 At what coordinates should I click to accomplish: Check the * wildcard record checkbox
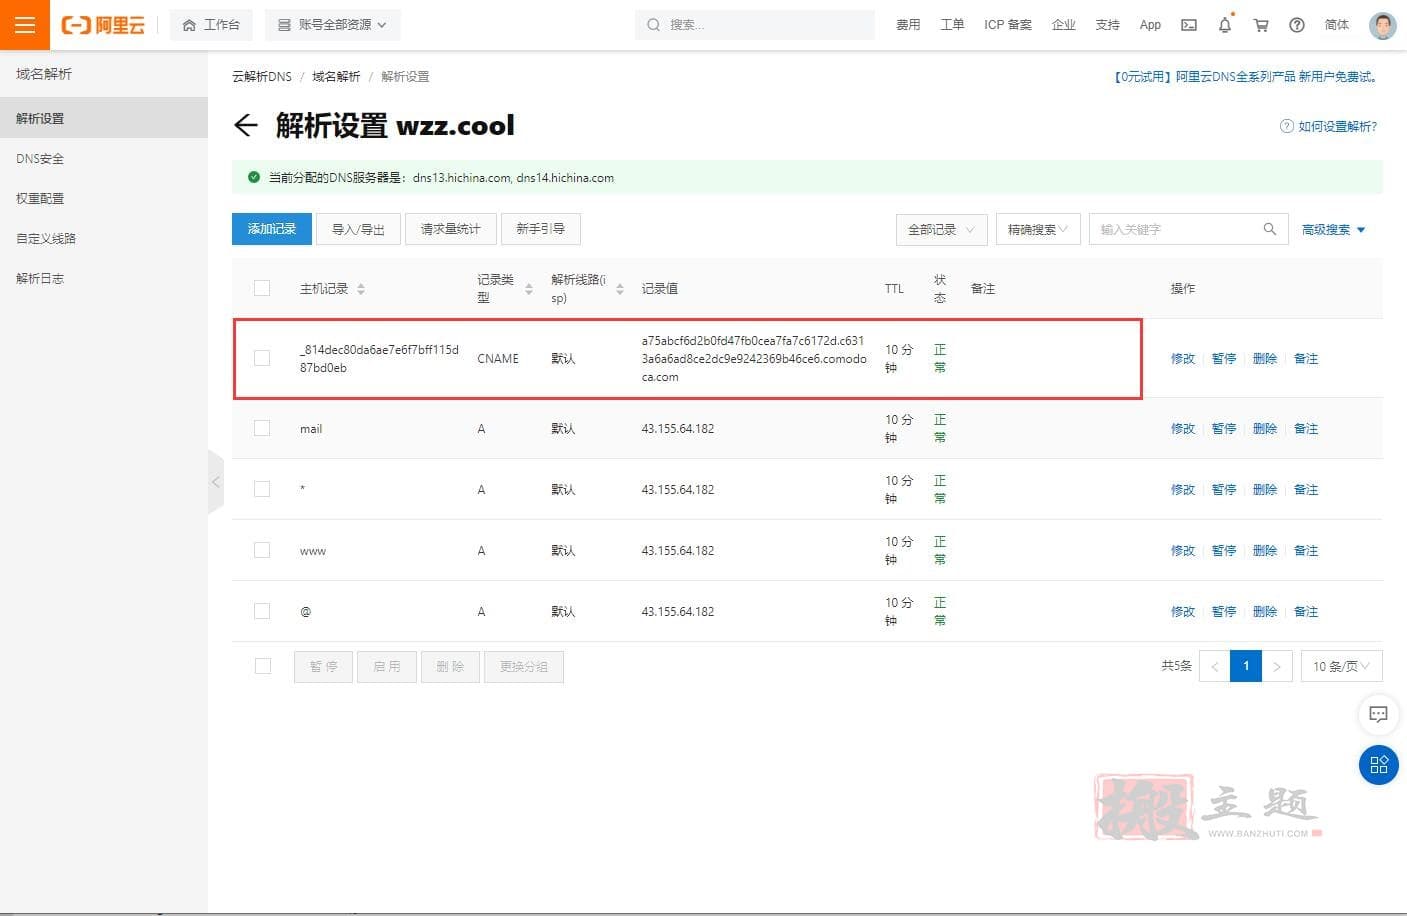[262, 489]
